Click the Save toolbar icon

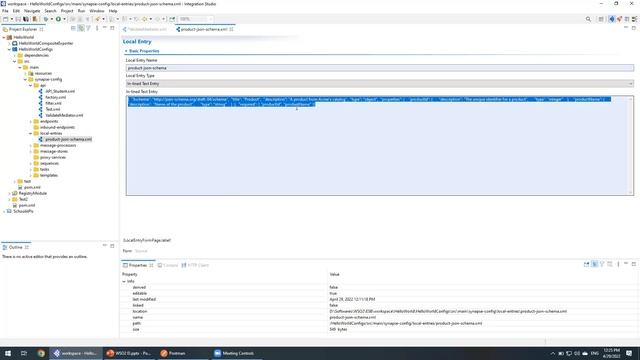18,19
